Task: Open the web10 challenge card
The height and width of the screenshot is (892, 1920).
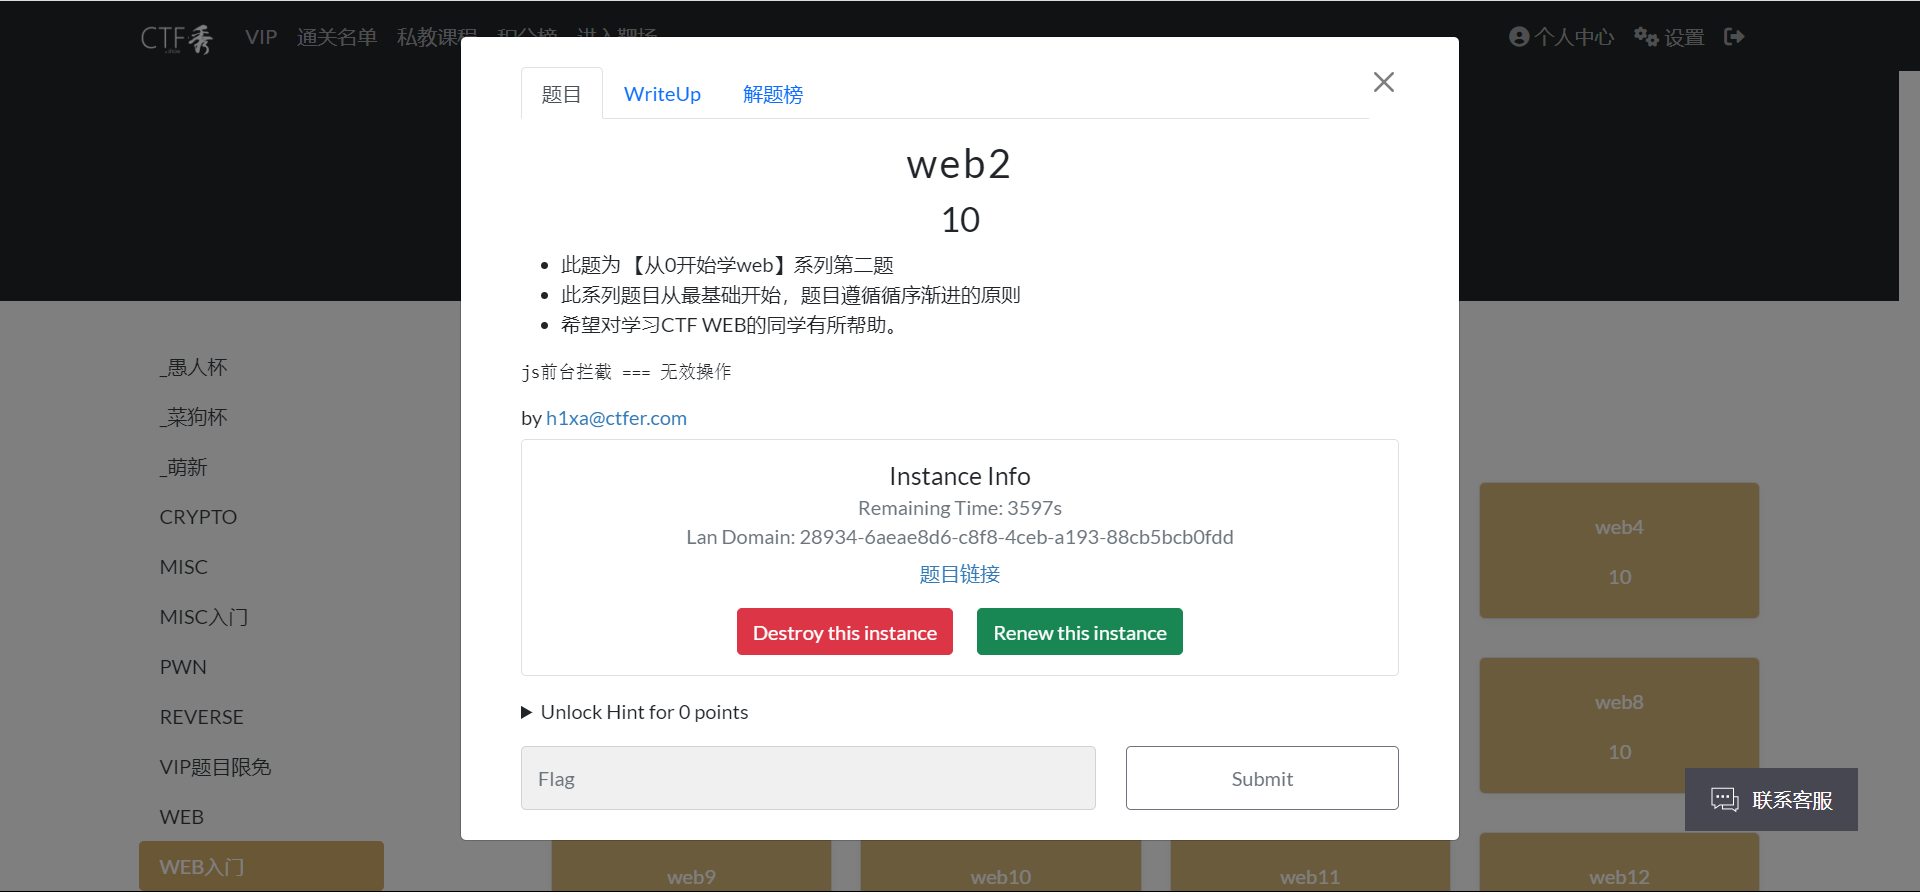Action: [1000, 866]
